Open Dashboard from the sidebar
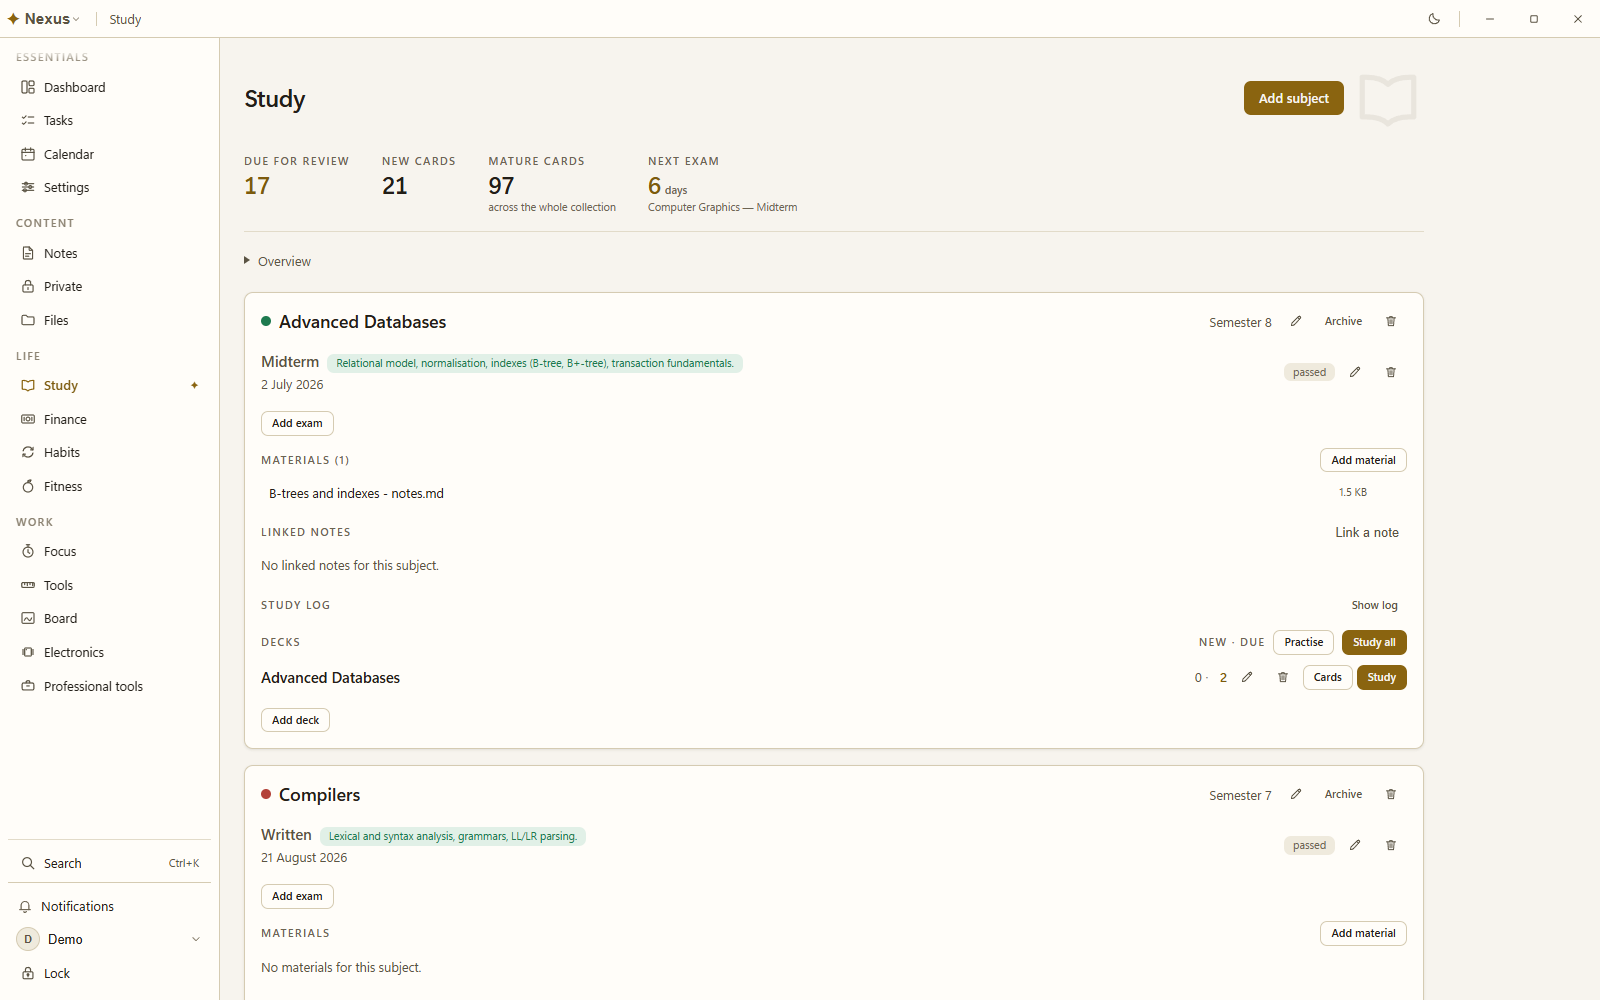 109,87
